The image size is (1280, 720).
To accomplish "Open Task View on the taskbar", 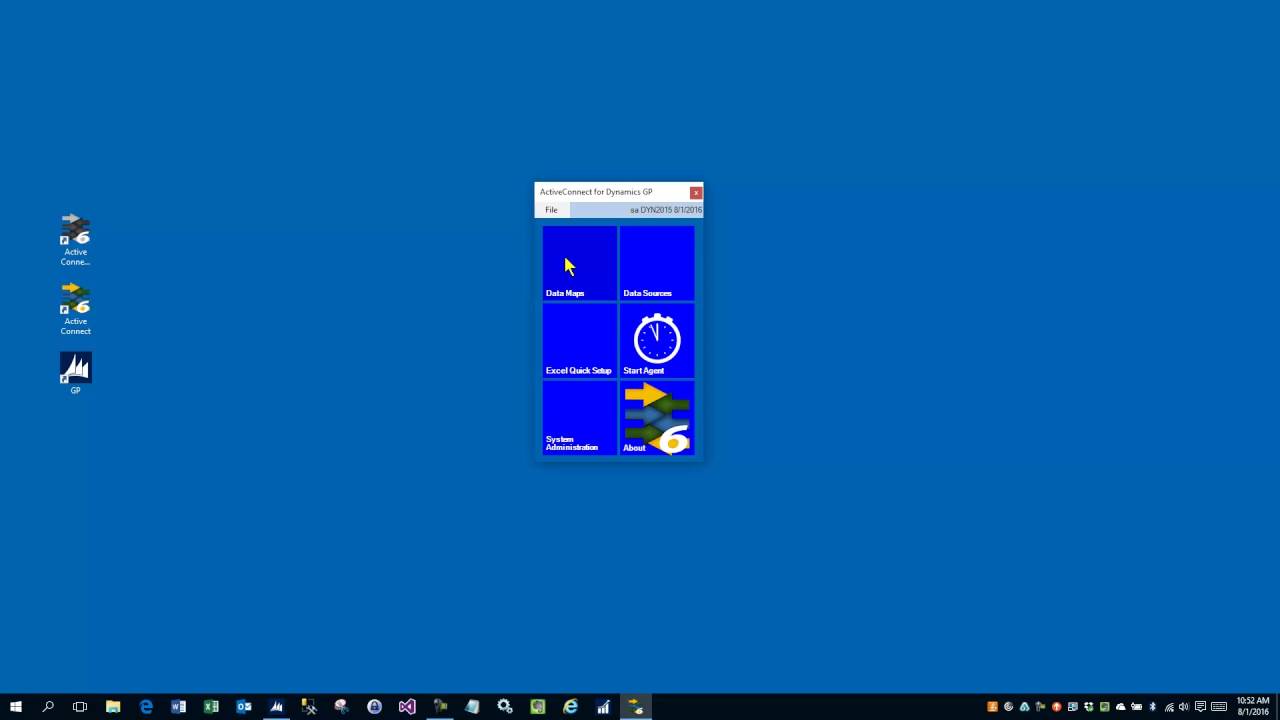I will (x=80, y=707).
